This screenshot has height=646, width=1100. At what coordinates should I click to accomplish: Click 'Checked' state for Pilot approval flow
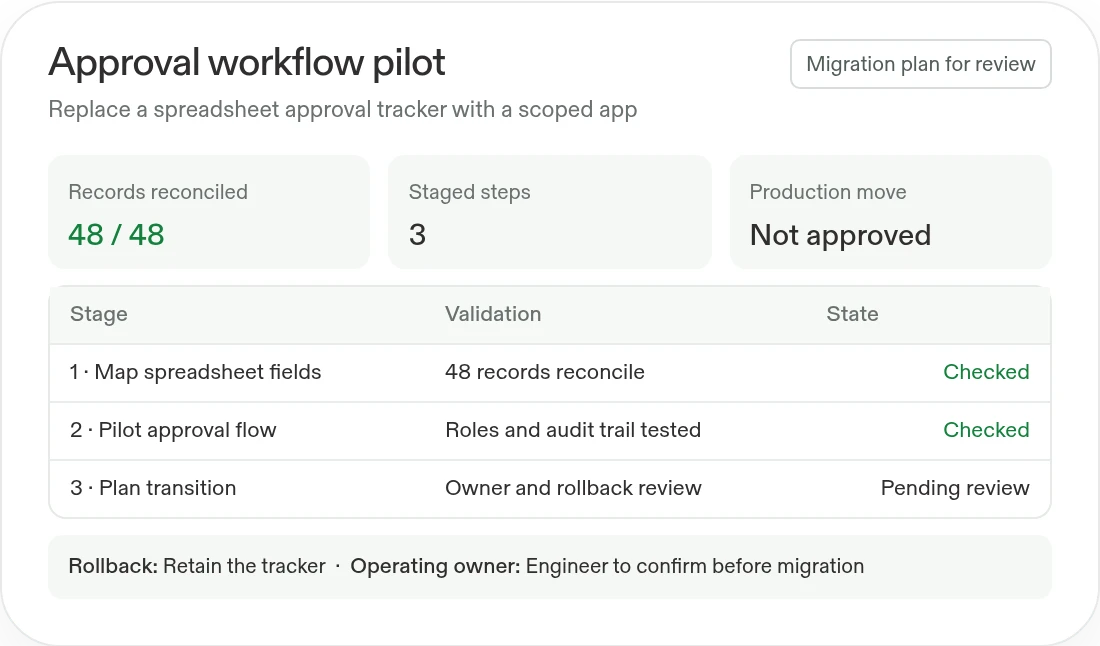point(986,430)
